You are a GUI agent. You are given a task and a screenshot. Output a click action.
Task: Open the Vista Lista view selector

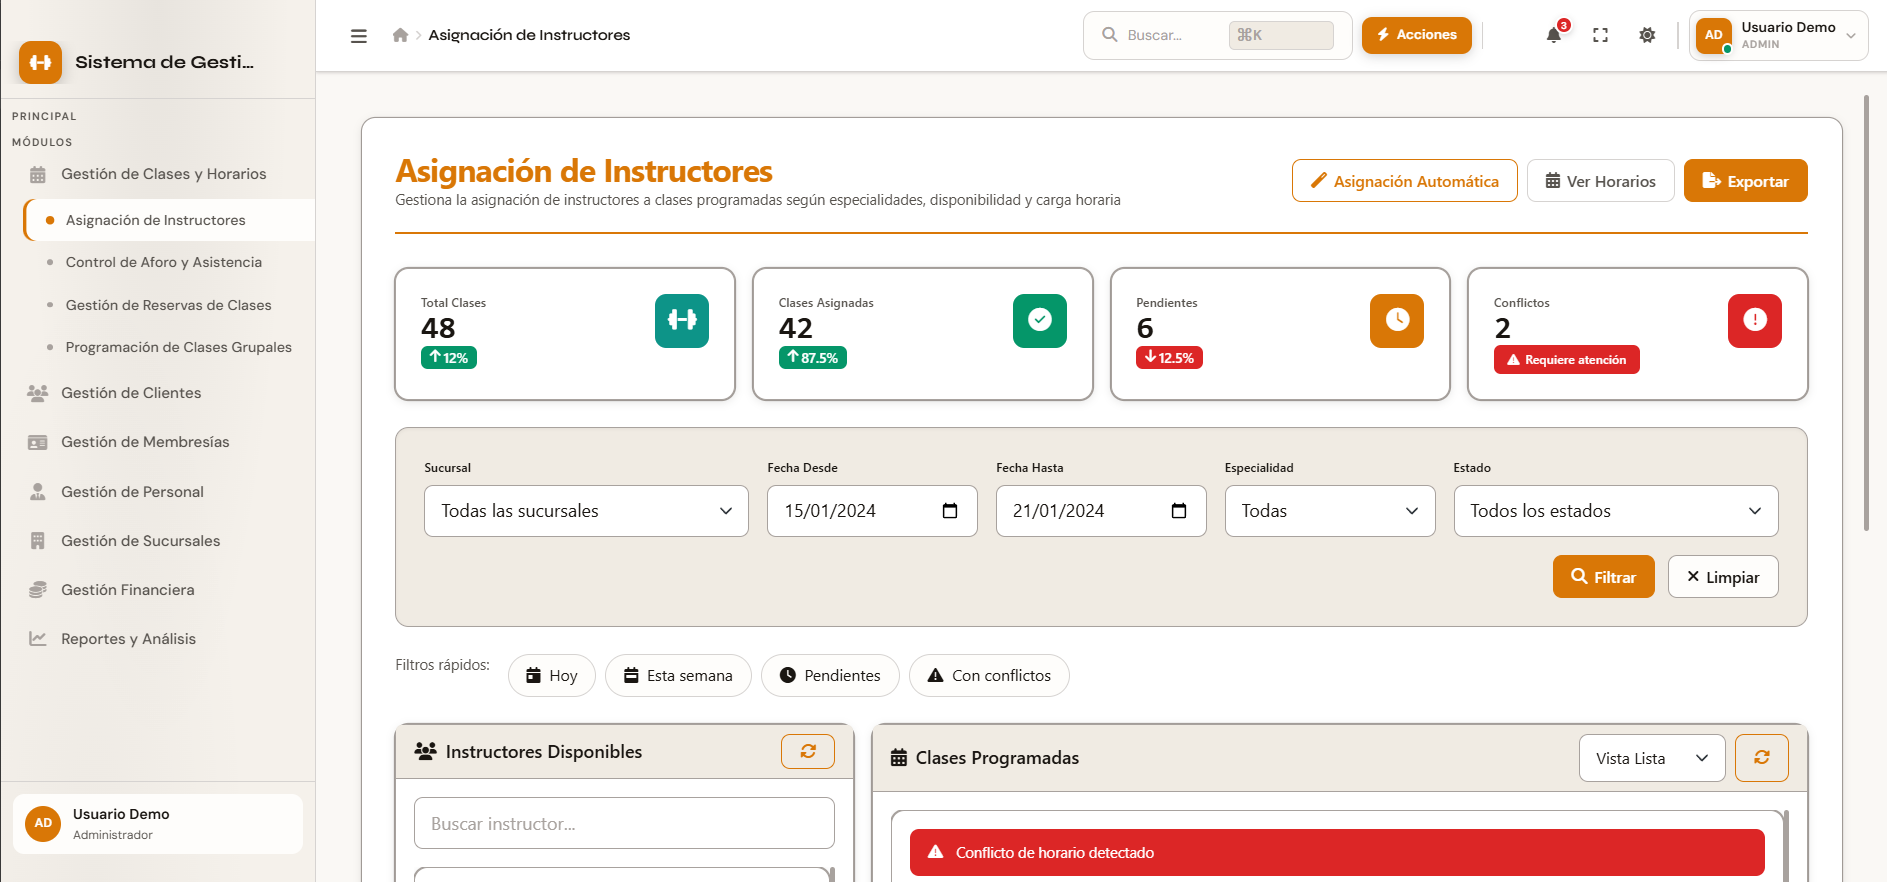[x=1652, y=758]
